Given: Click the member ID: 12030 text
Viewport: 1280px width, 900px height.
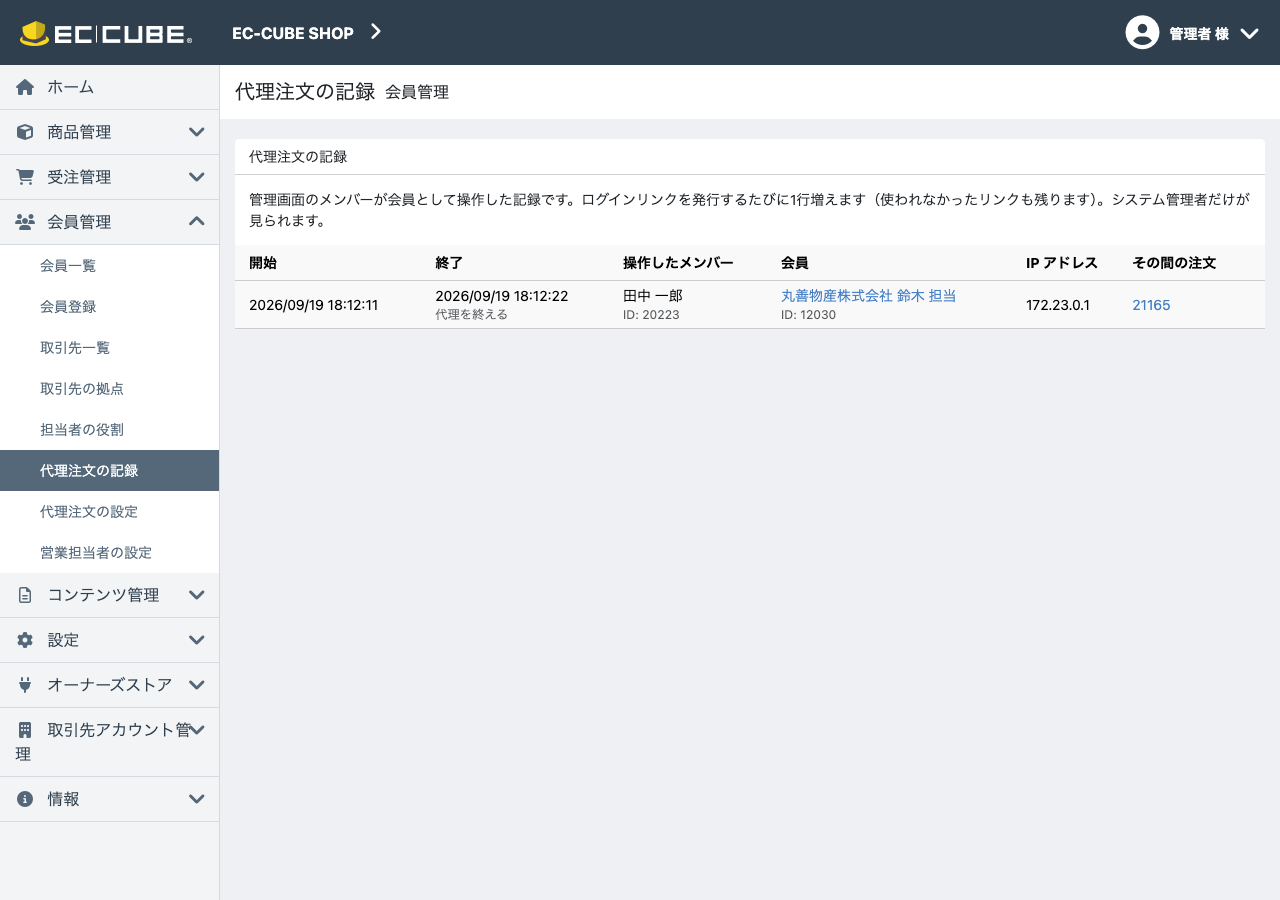Looking at the screenshot, I should click(x=808, y=315).
